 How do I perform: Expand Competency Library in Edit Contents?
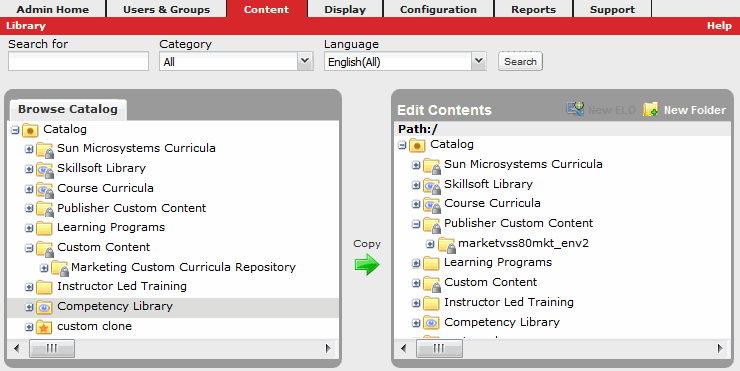coord(416,323)
